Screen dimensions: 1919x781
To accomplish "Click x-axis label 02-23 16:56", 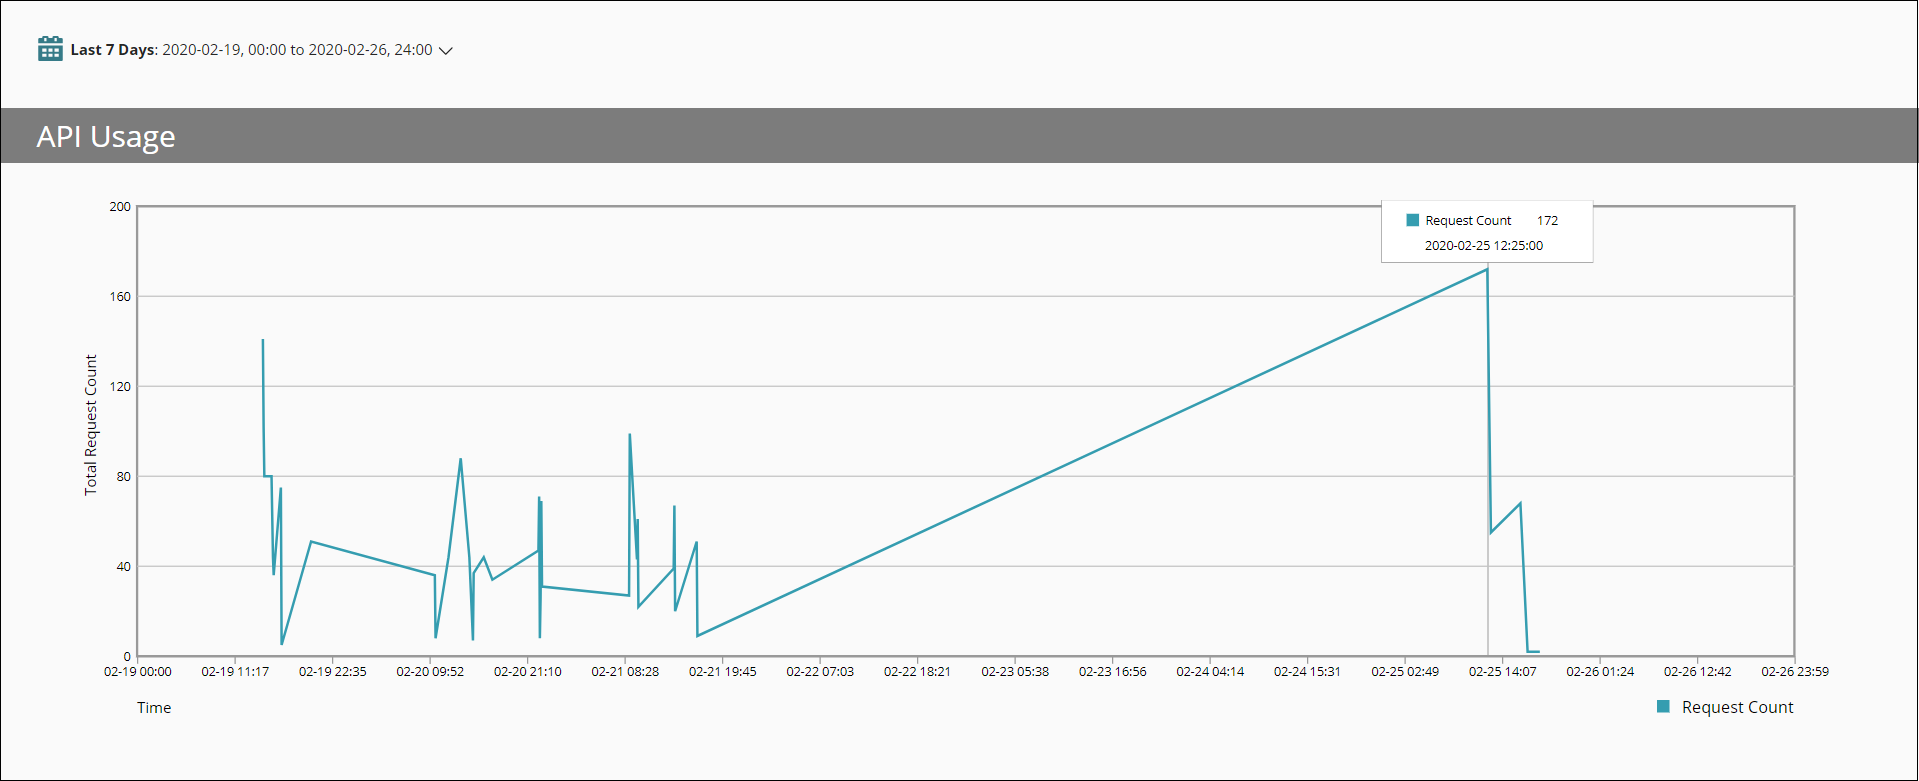I will [x=1112, y=672].
